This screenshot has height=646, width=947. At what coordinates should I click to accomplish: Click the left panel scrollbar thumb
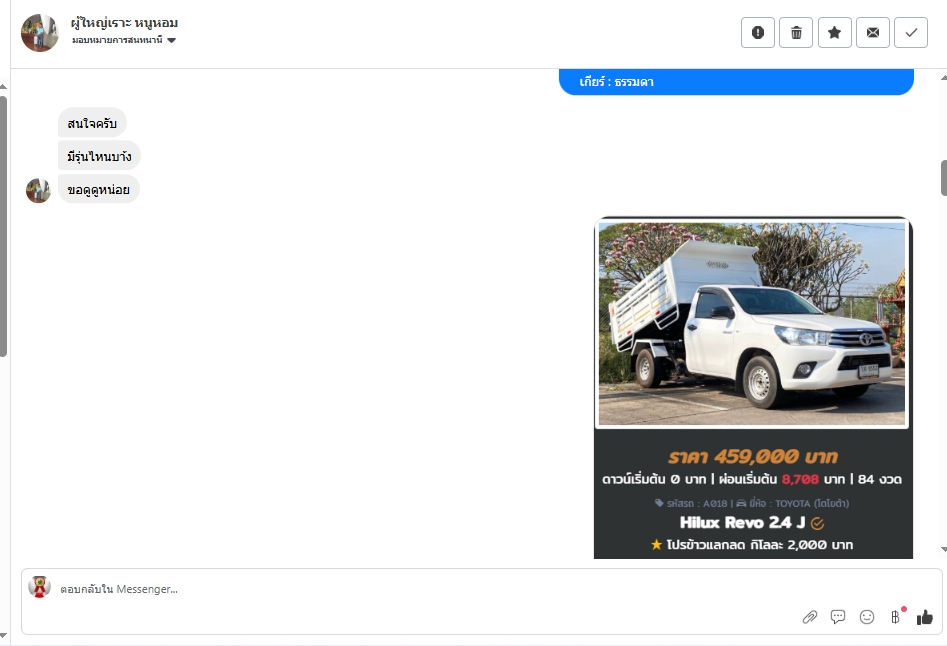(x=4, y=226)
